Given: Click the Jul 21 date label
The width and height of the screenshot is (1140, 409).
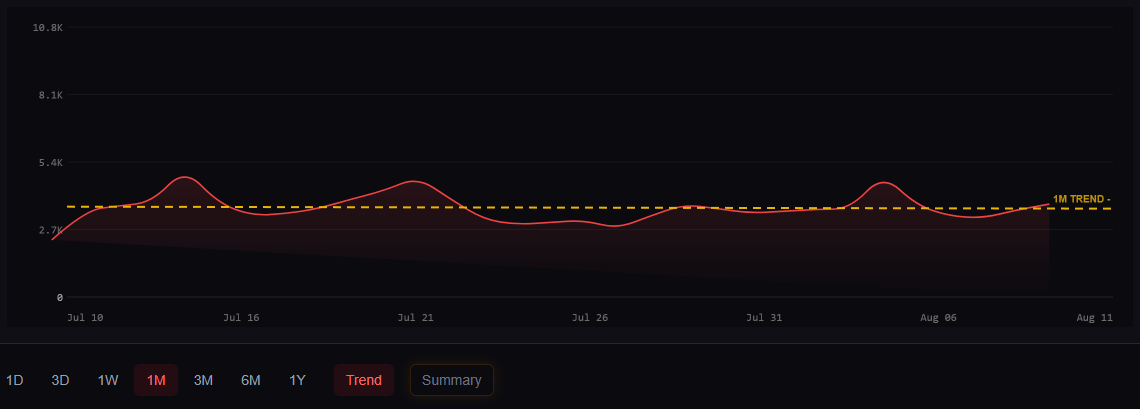Looking at the screenshot, I should [416, 318].
